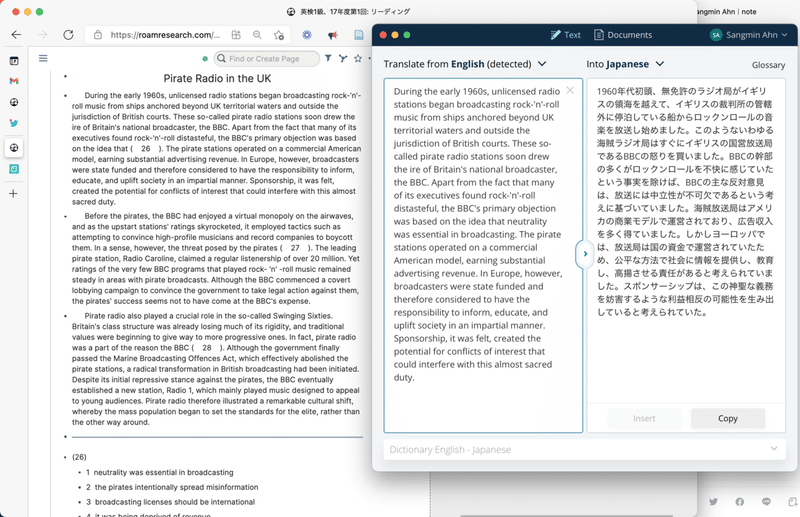The image size is (800, 517).
Task: Click the (26) question block
Action: point(79,457)
